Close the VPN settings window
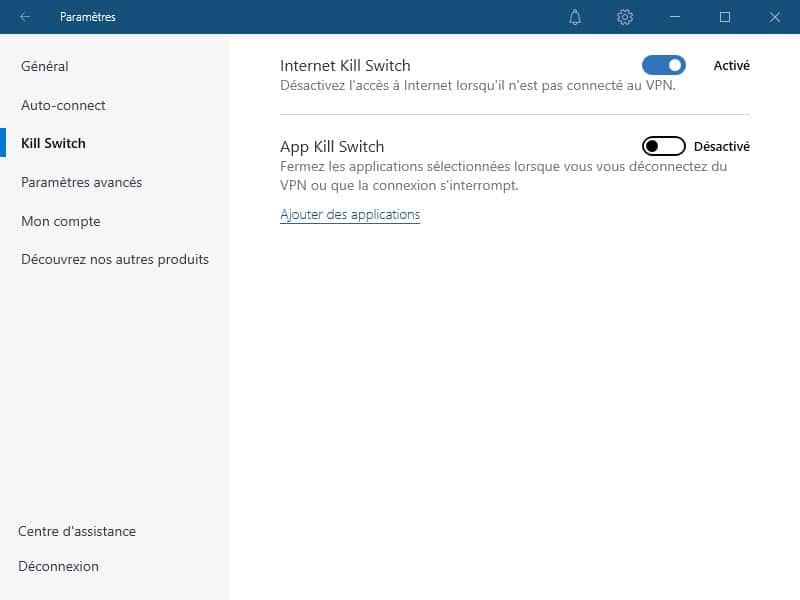800x600 pixels. point(774,17)
